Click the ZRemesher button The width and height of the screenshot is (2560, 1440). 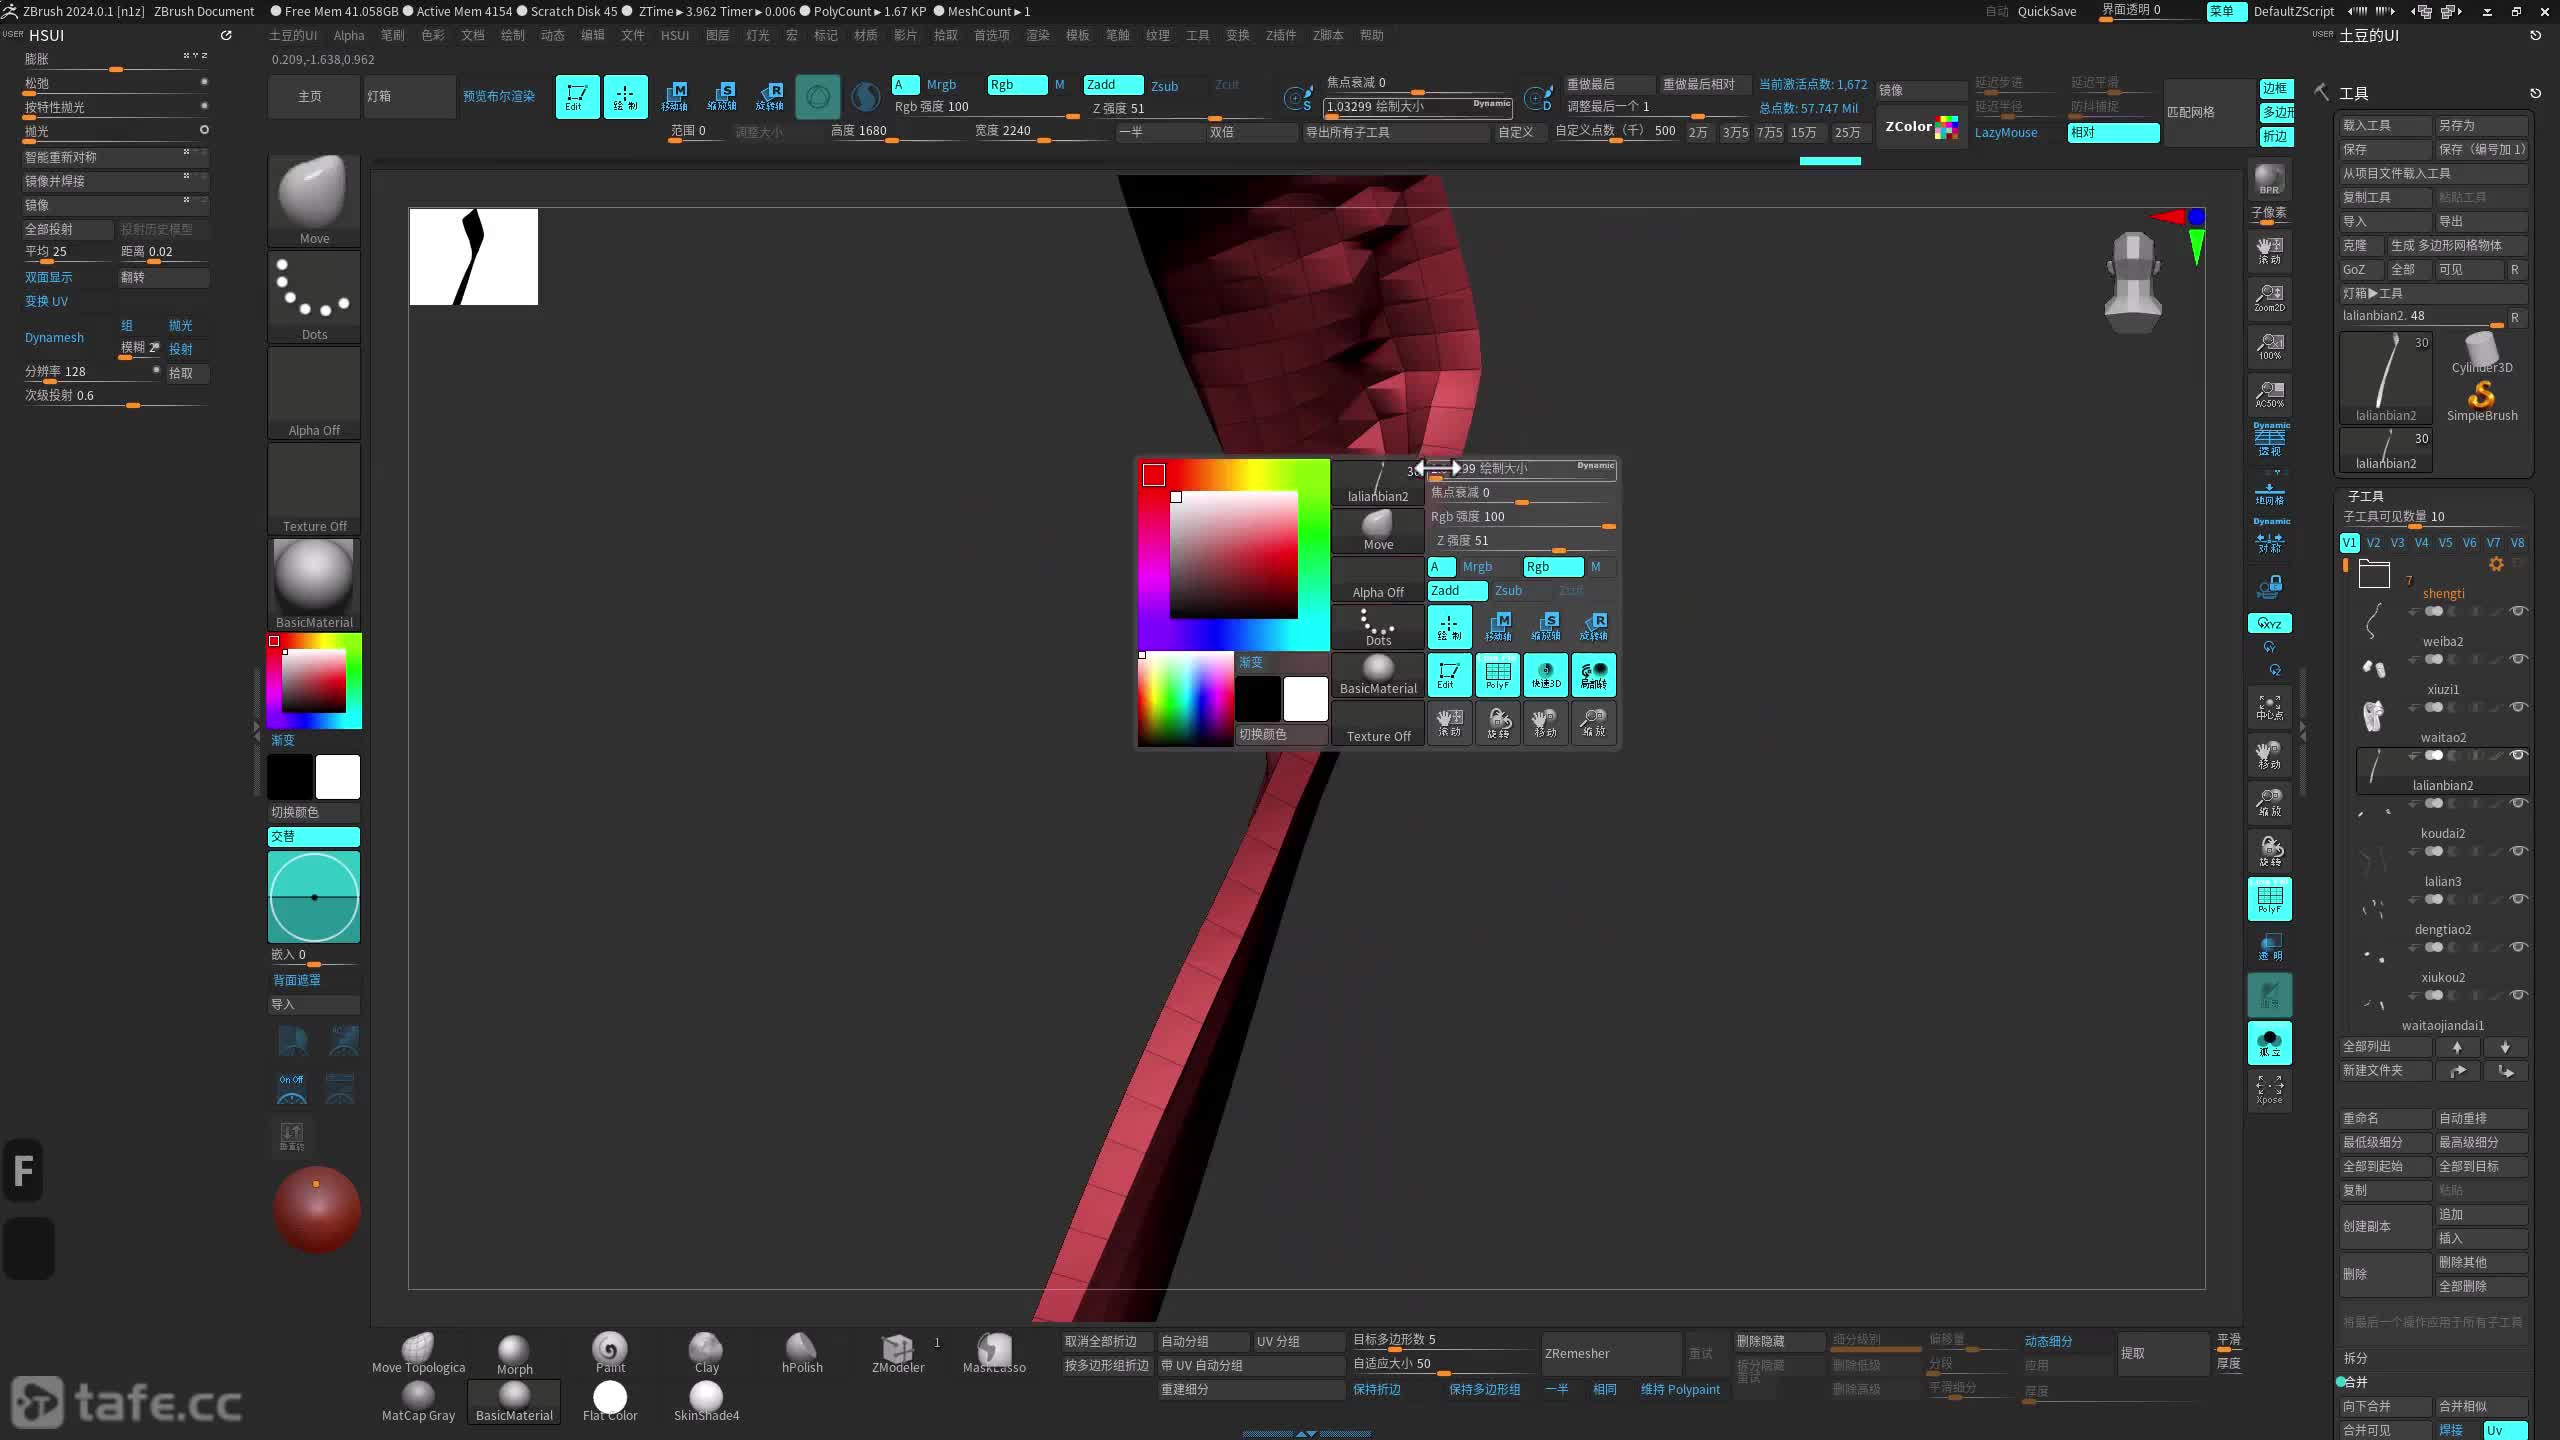tap(1610, 1354)
